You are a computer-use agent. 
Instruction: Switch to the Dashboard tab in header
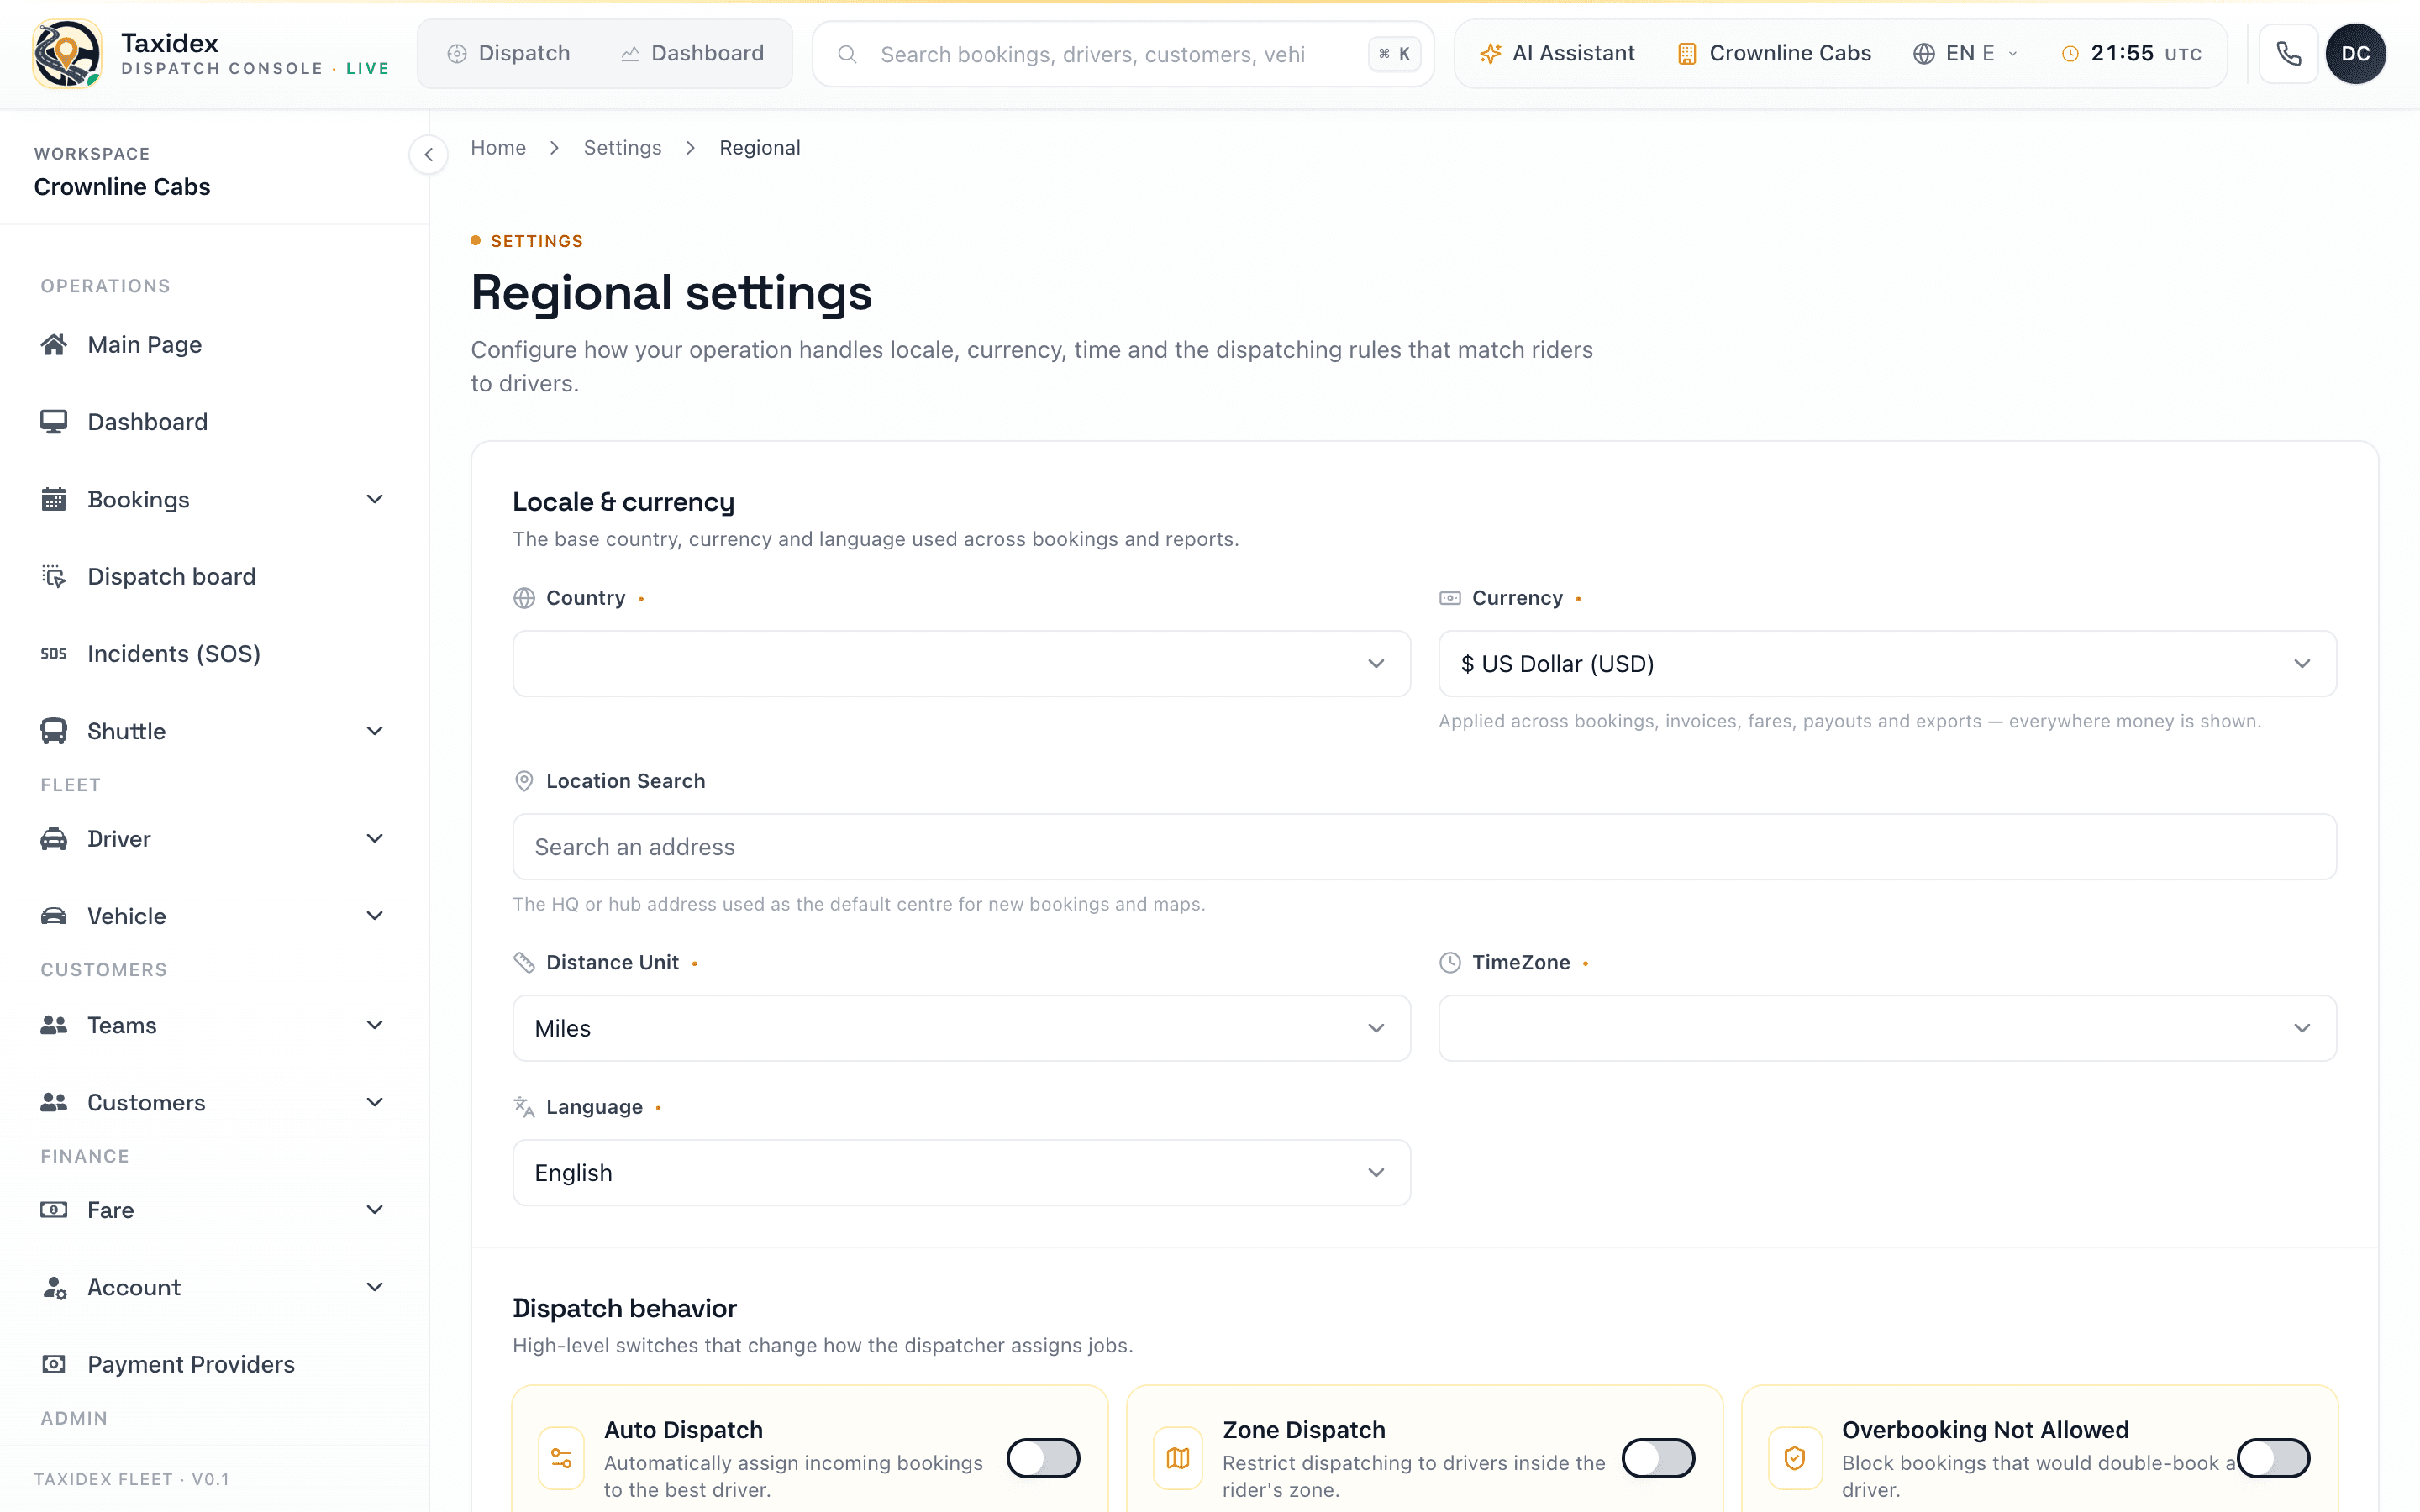(692, 53)
